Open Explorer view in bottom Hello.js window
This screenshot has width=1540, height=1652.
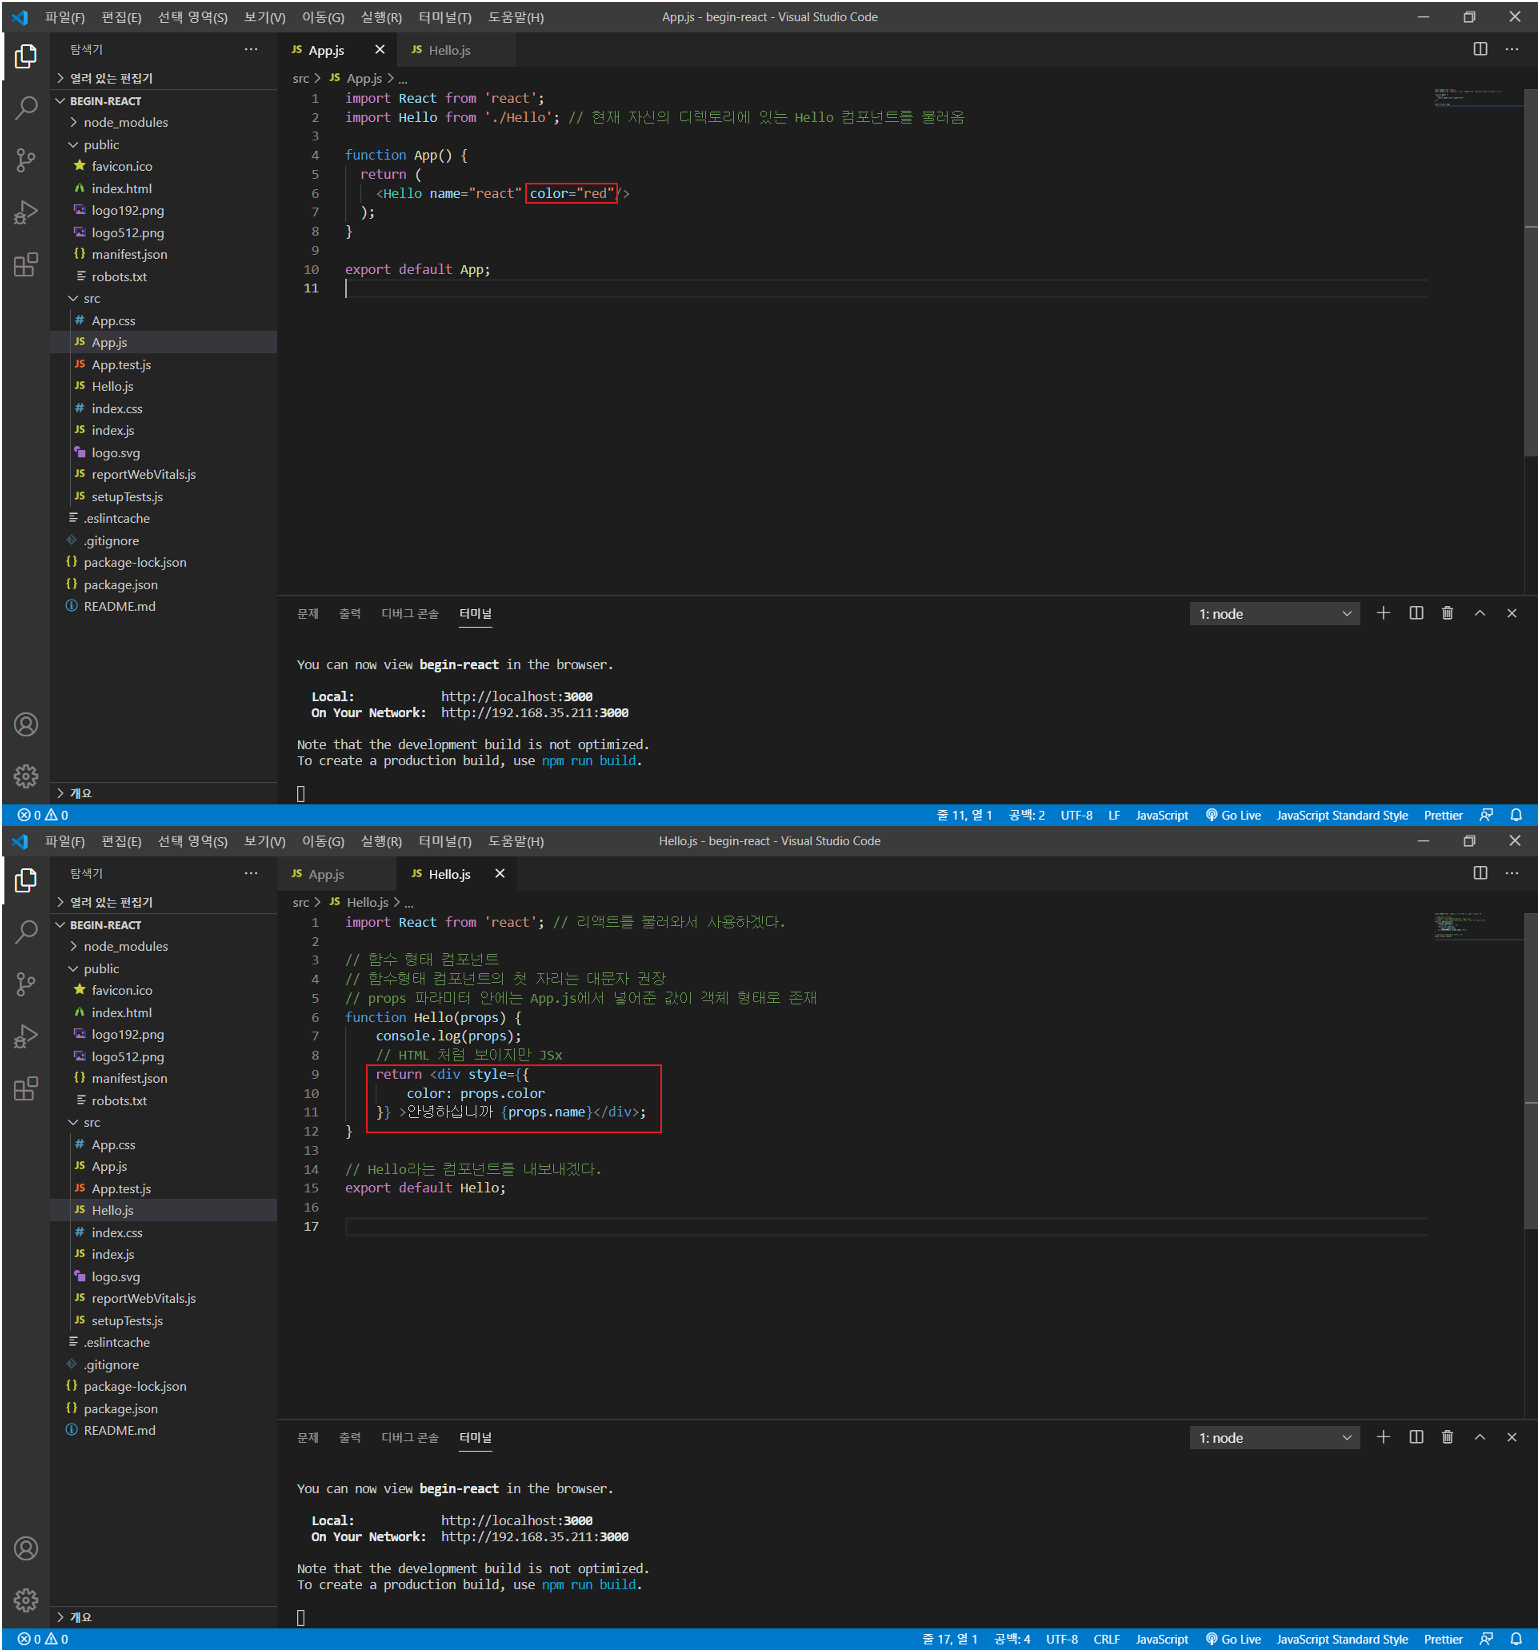click(x=26, y=881)
